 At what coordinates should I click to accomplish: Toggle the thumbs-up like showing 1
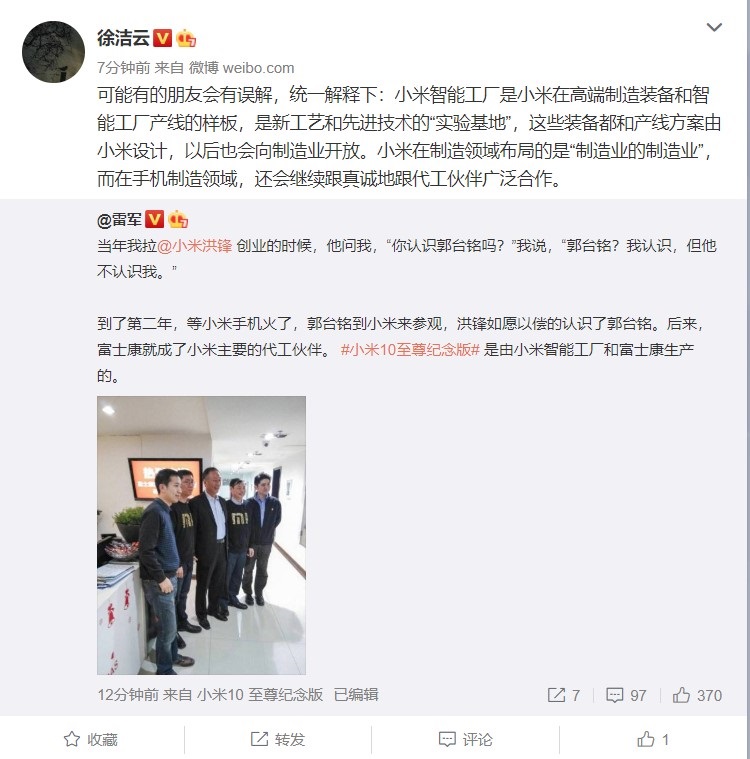(x=653, y=739)
